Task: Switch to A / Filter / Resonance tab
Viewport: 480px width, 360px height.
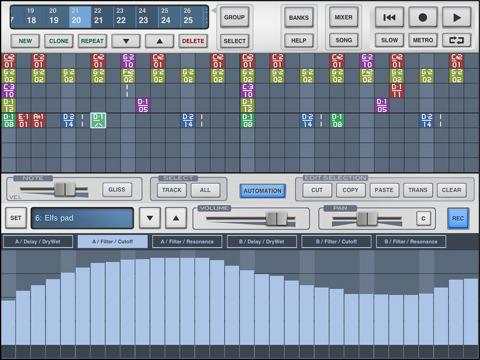Action: click(x=187, y=242)
